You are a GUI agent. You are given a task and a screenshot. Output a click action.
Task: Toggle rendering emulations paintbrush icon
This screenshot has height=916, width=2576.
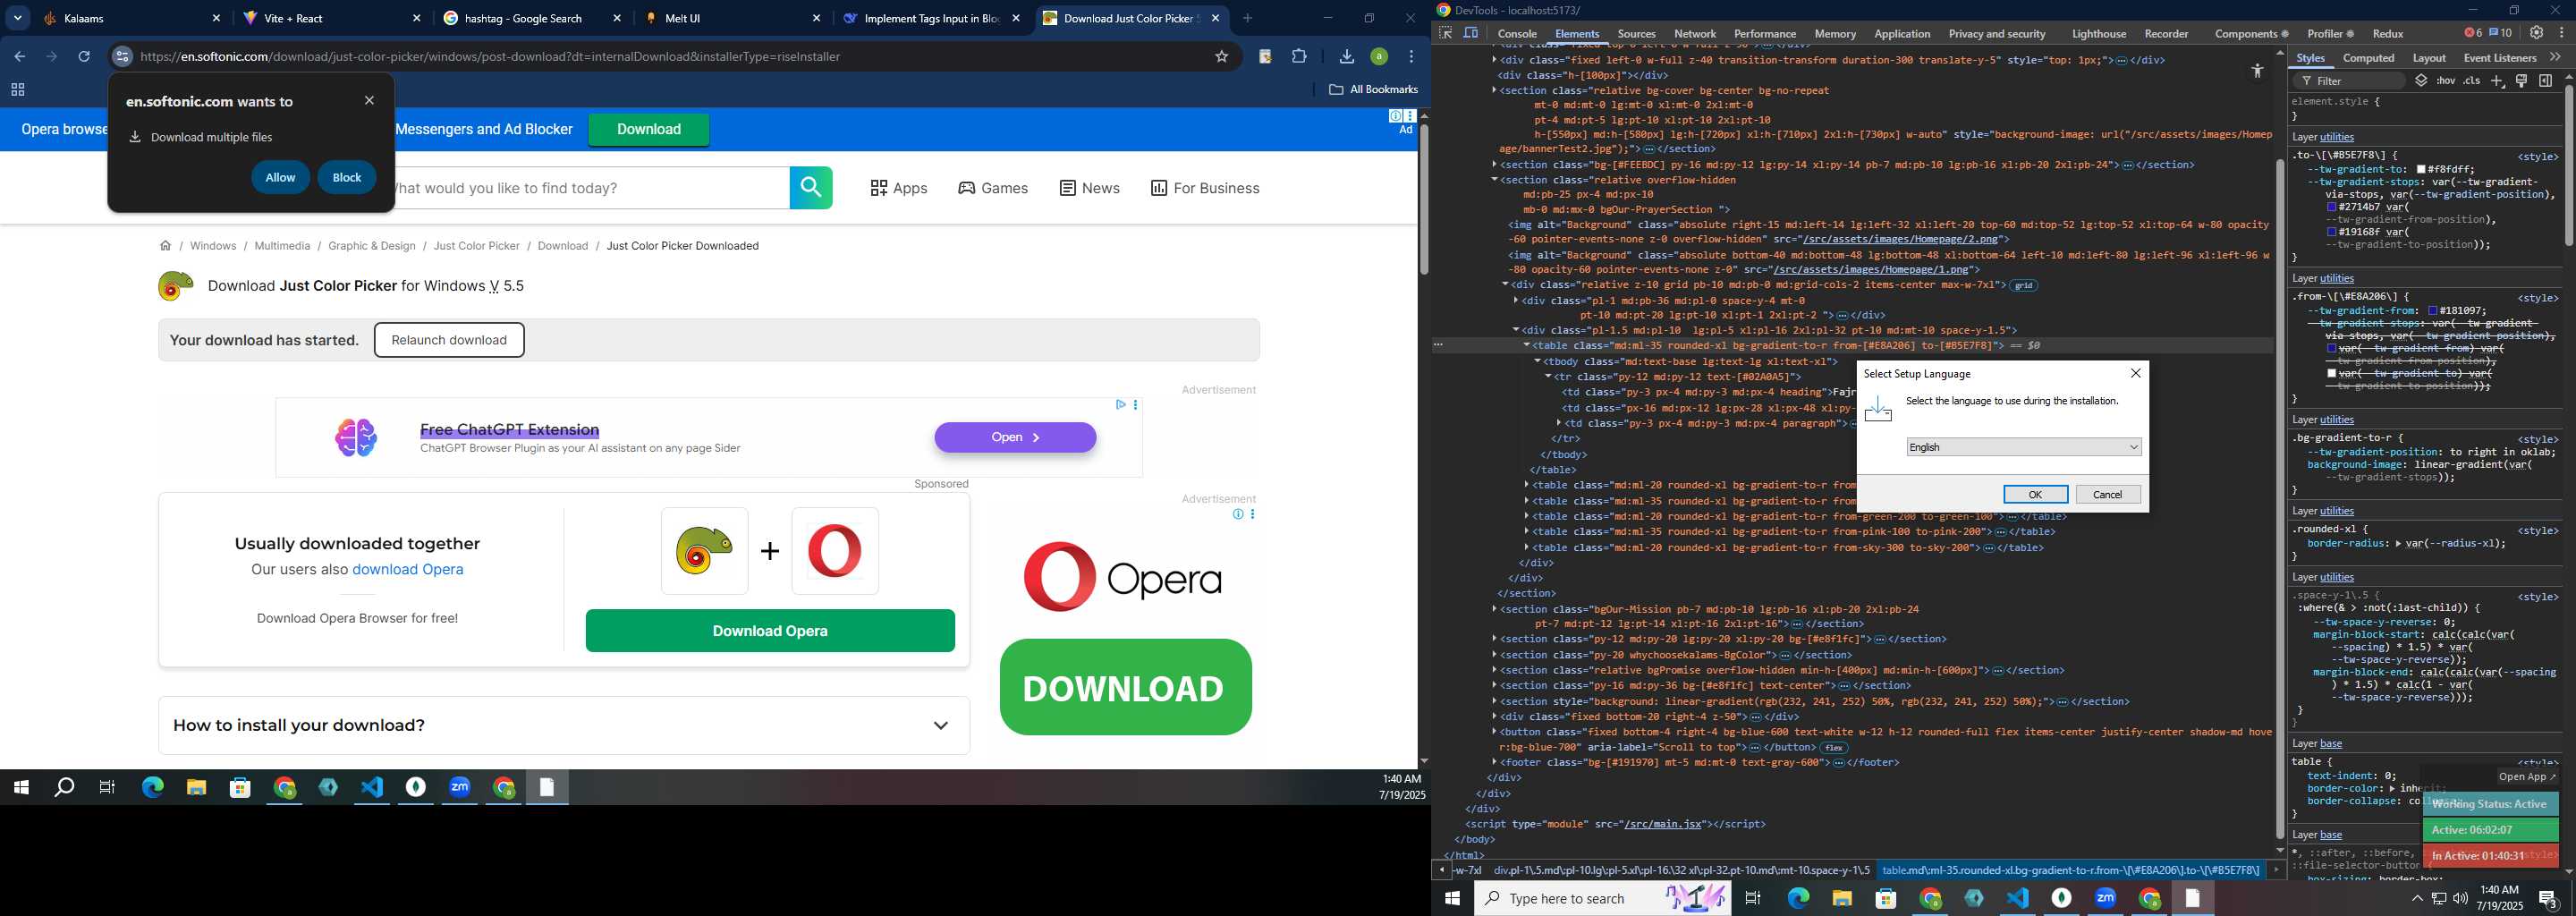2522,81
